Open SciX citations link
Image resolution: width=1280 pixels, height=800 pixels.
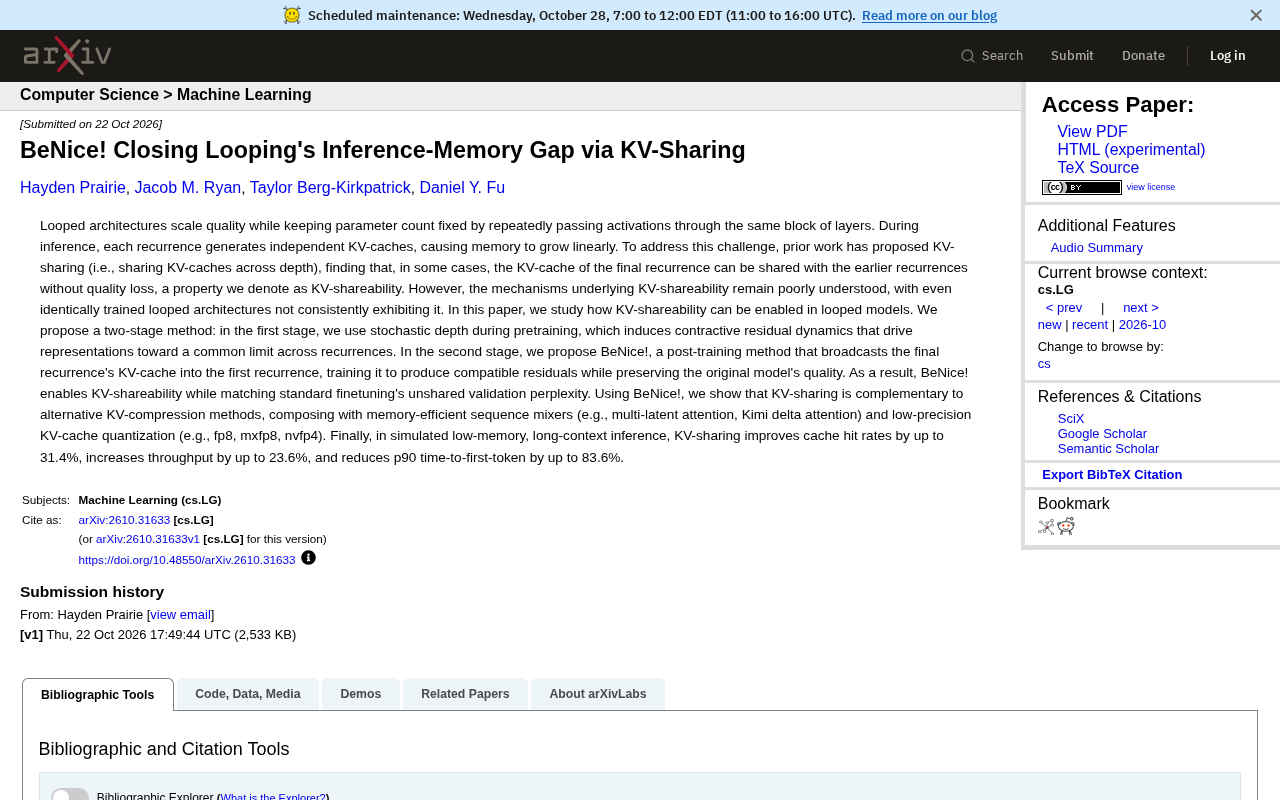[x=1071, y=419]
